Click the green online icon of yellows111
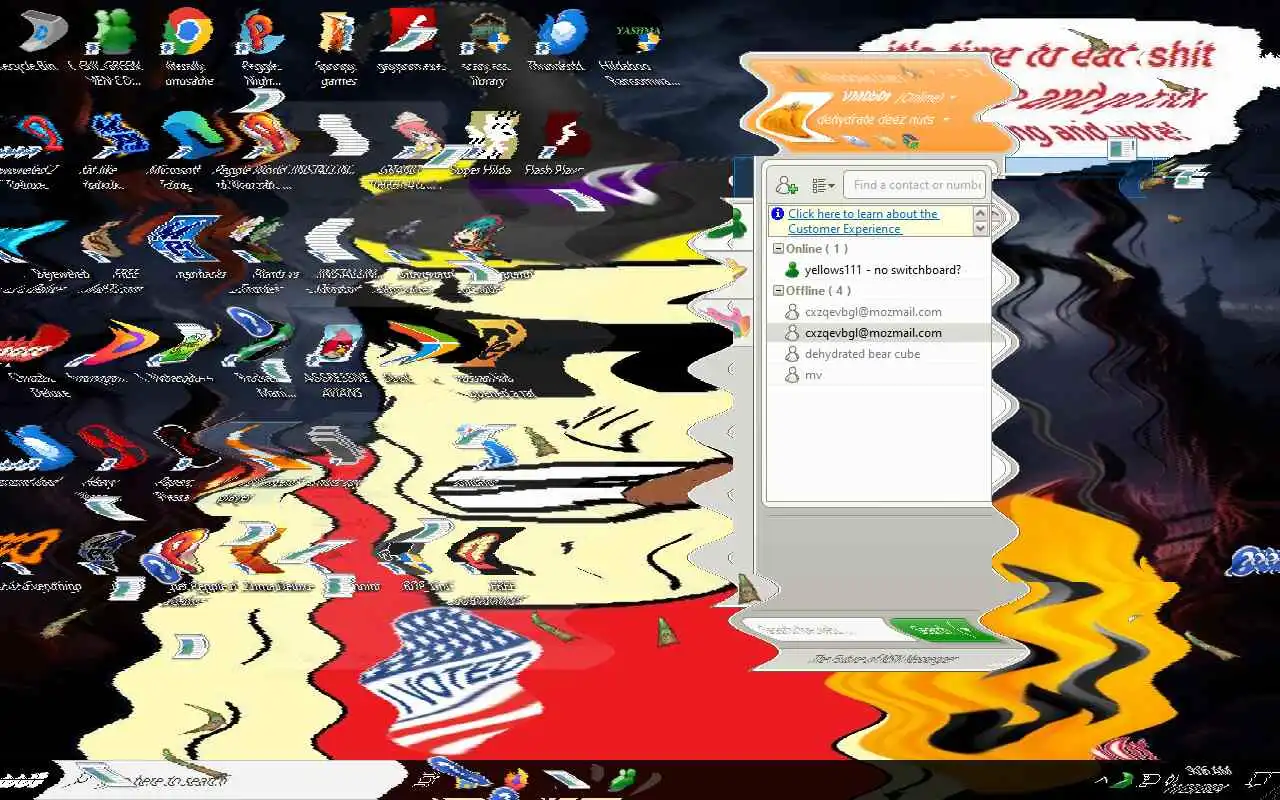 coord(792,270)
